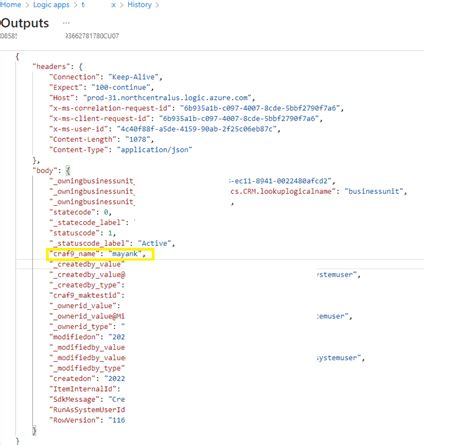474x445 pixels.
Task: Select highlighted craf9_name mayank line
Action: tap(100, 254)
